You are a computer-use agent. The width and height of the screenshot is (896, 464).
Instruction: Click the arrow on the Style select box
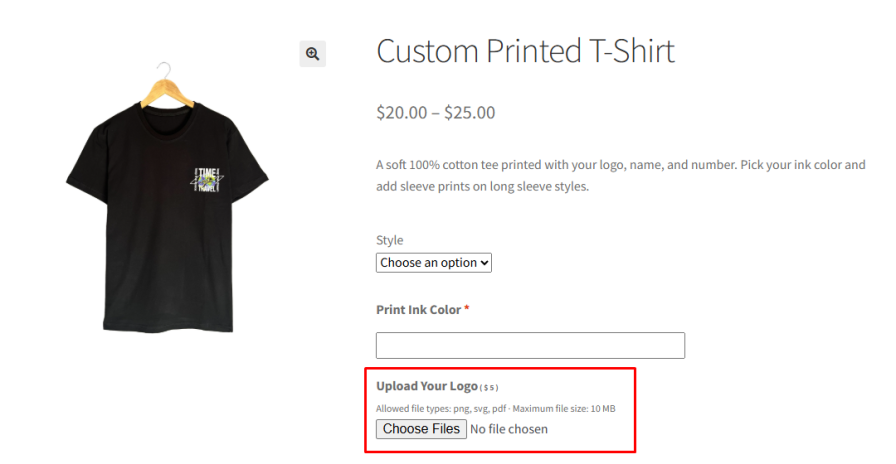484,263
